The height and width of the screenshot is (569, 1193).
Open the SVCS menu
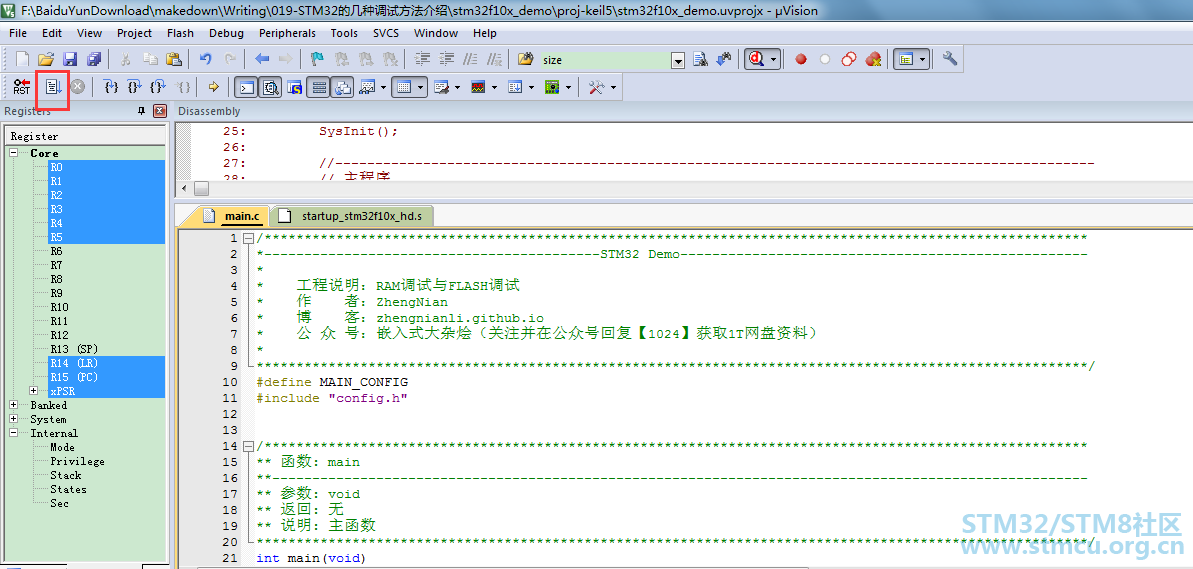[x=386, y=33]
